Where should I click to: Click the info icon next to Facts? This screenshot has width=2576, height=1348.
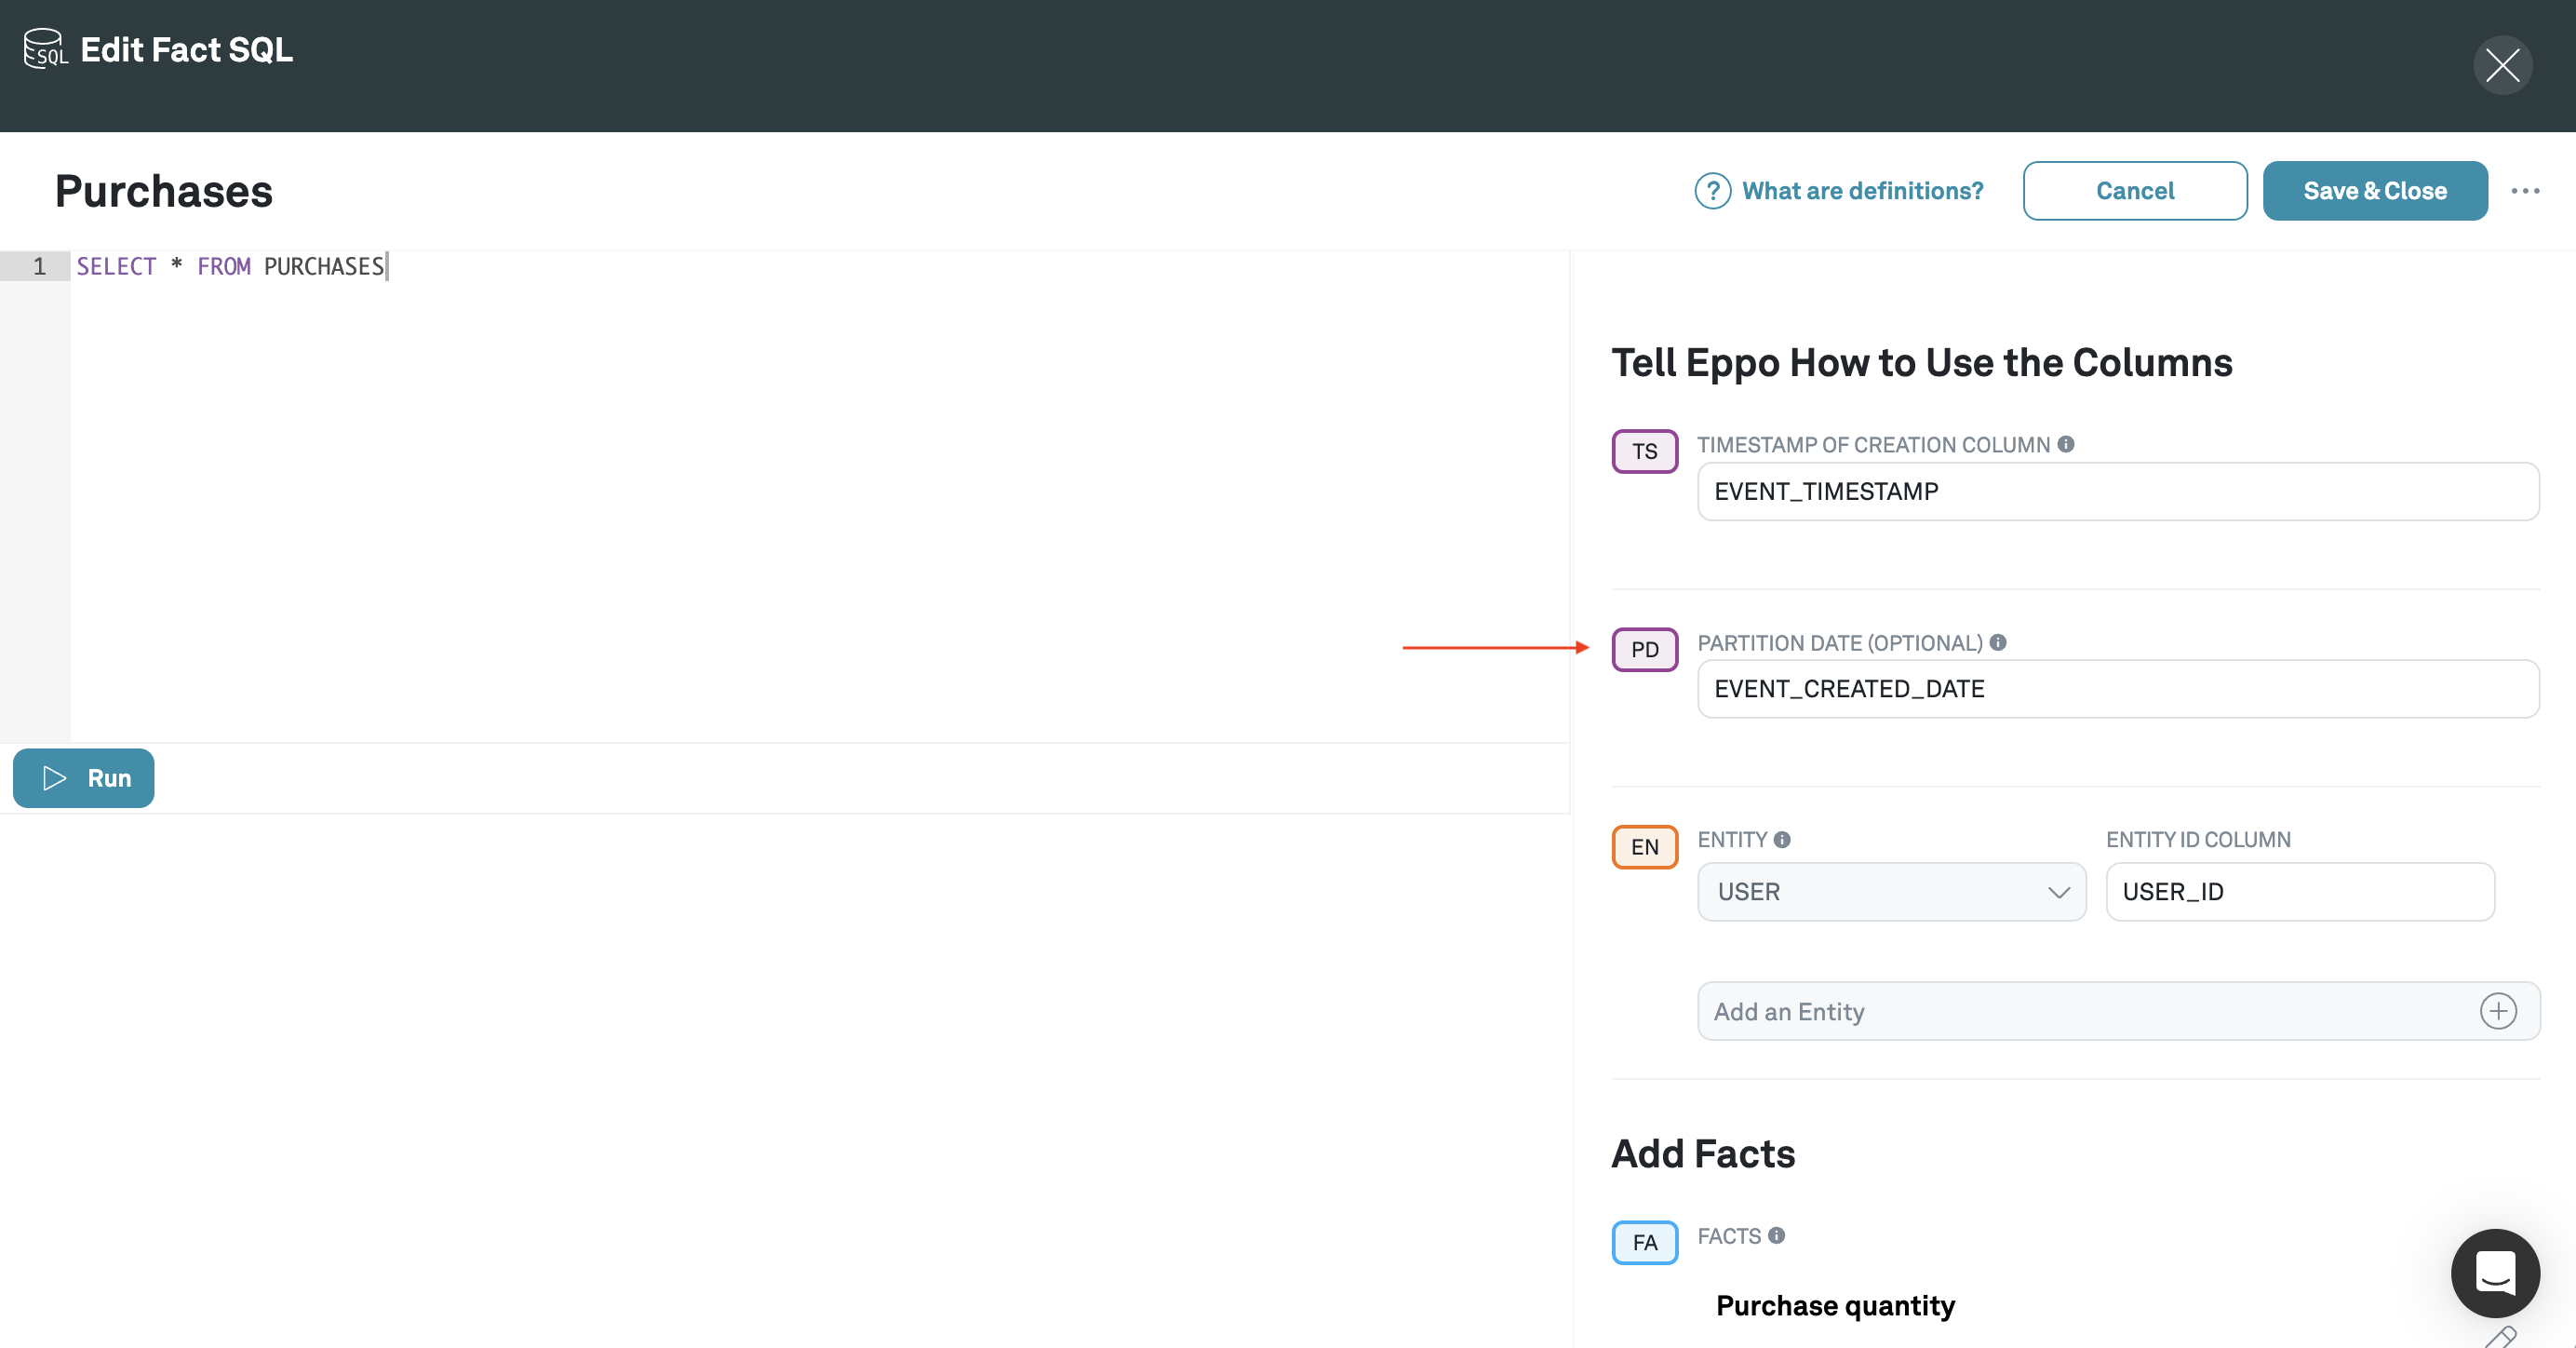(1776, 1235)
